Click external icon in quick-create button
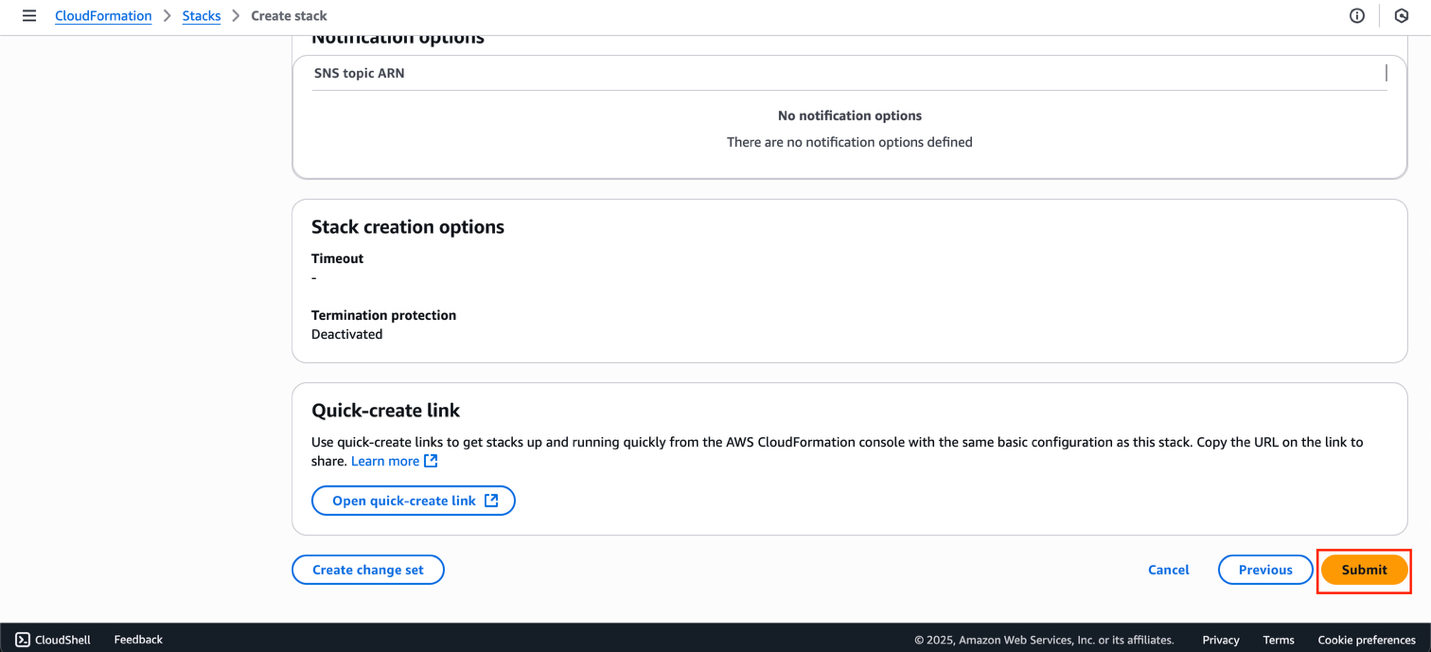Screen dimensions: 1431x652 491,501
